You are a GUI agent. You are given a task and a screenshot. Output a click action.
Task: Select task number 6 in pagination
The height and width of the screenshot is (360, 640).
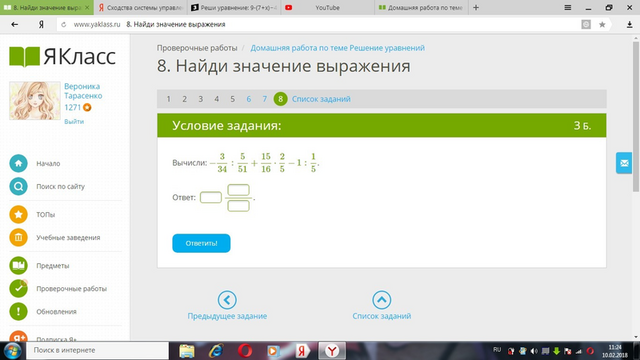pyautogui.click(x=249, y=99)
